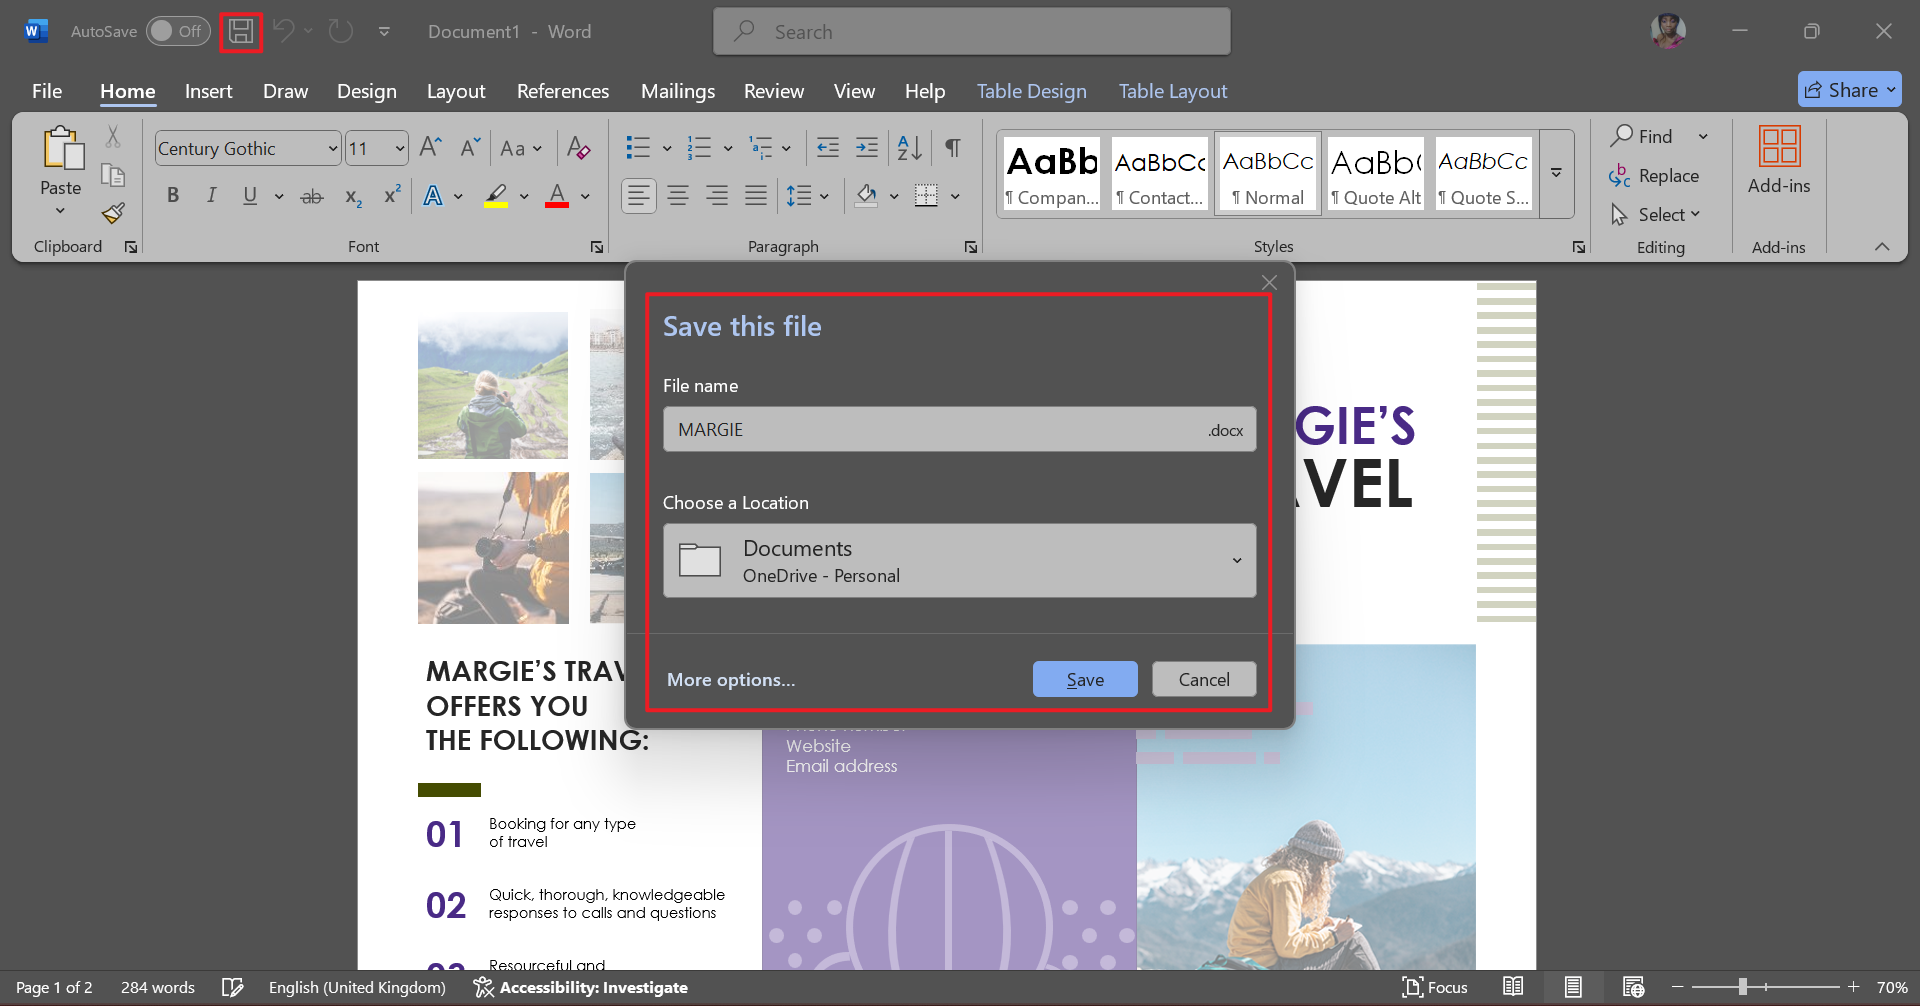
Task: Click the Save icon in Quick Access Toolbar
Action: coord(240,31)
